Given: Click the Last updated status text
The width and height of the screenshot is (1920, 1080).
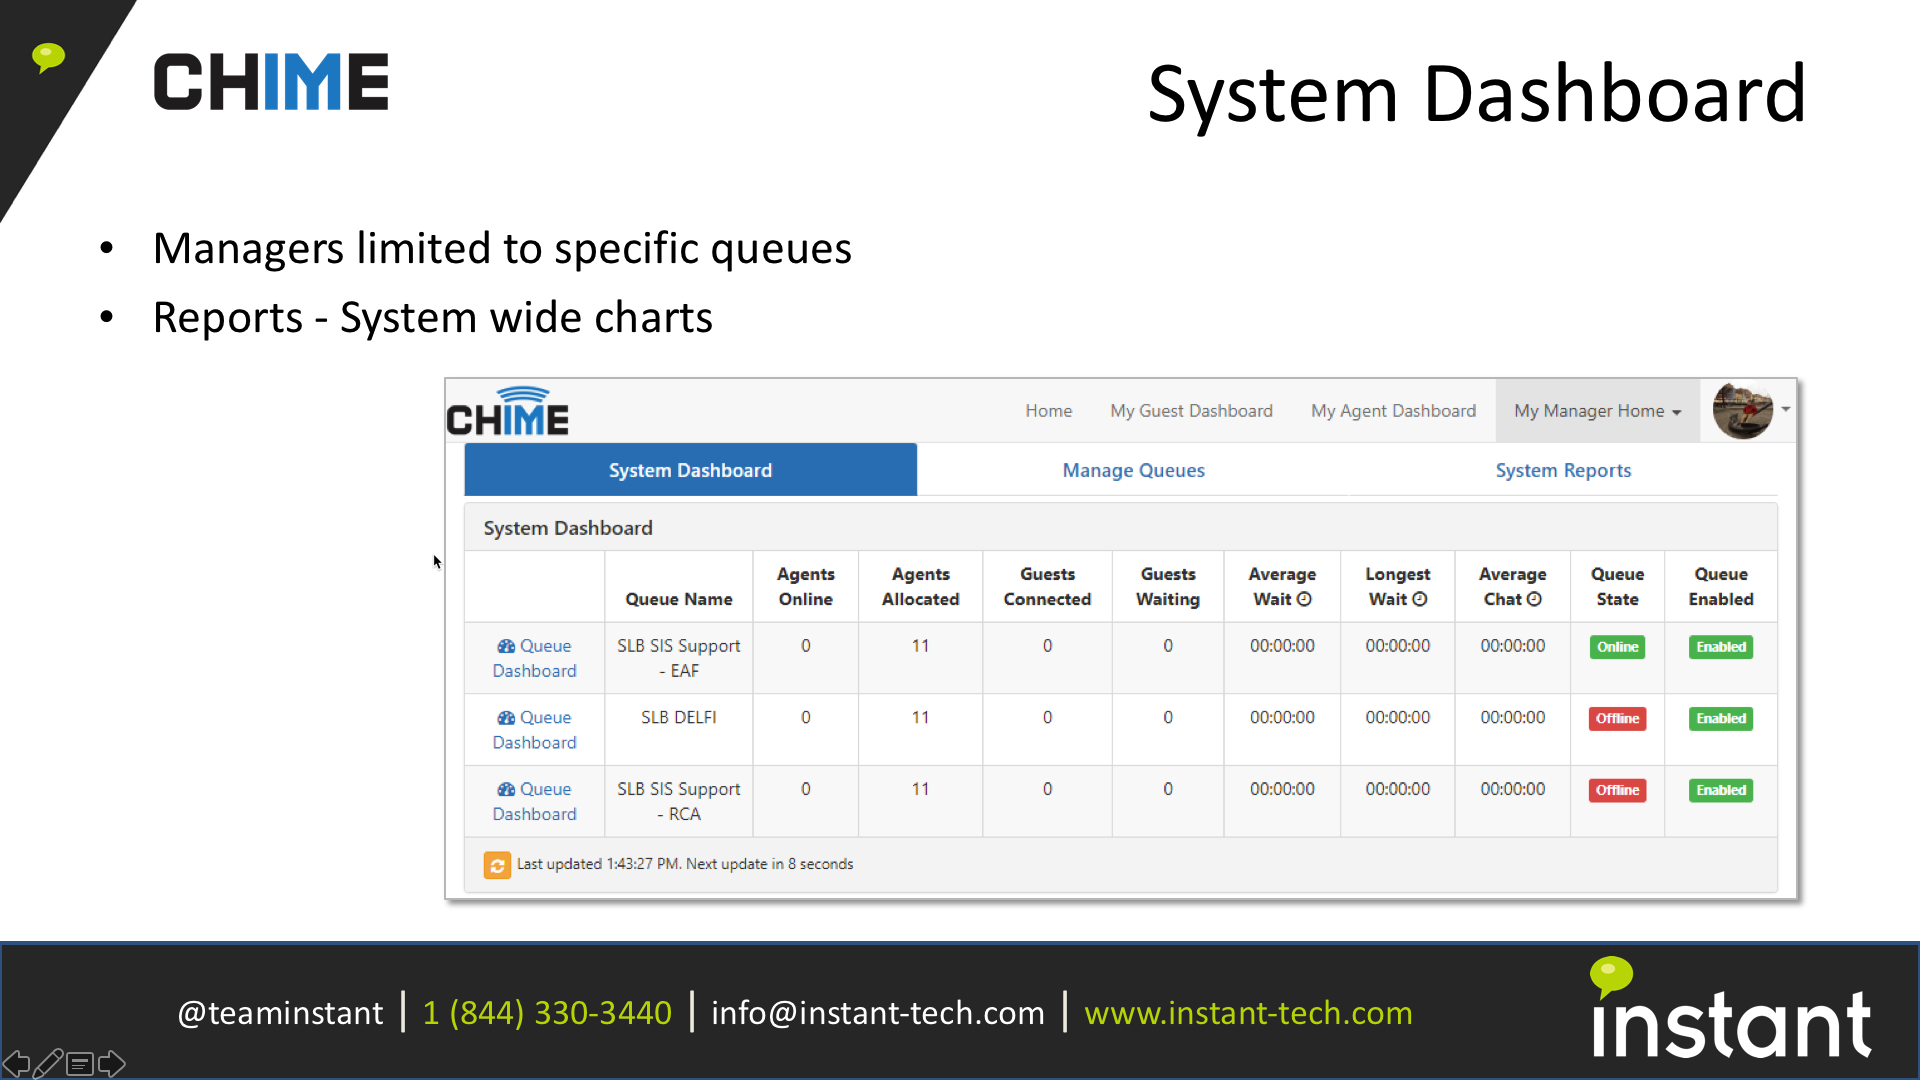Looking at the screenshot, I should pos(685,864).
